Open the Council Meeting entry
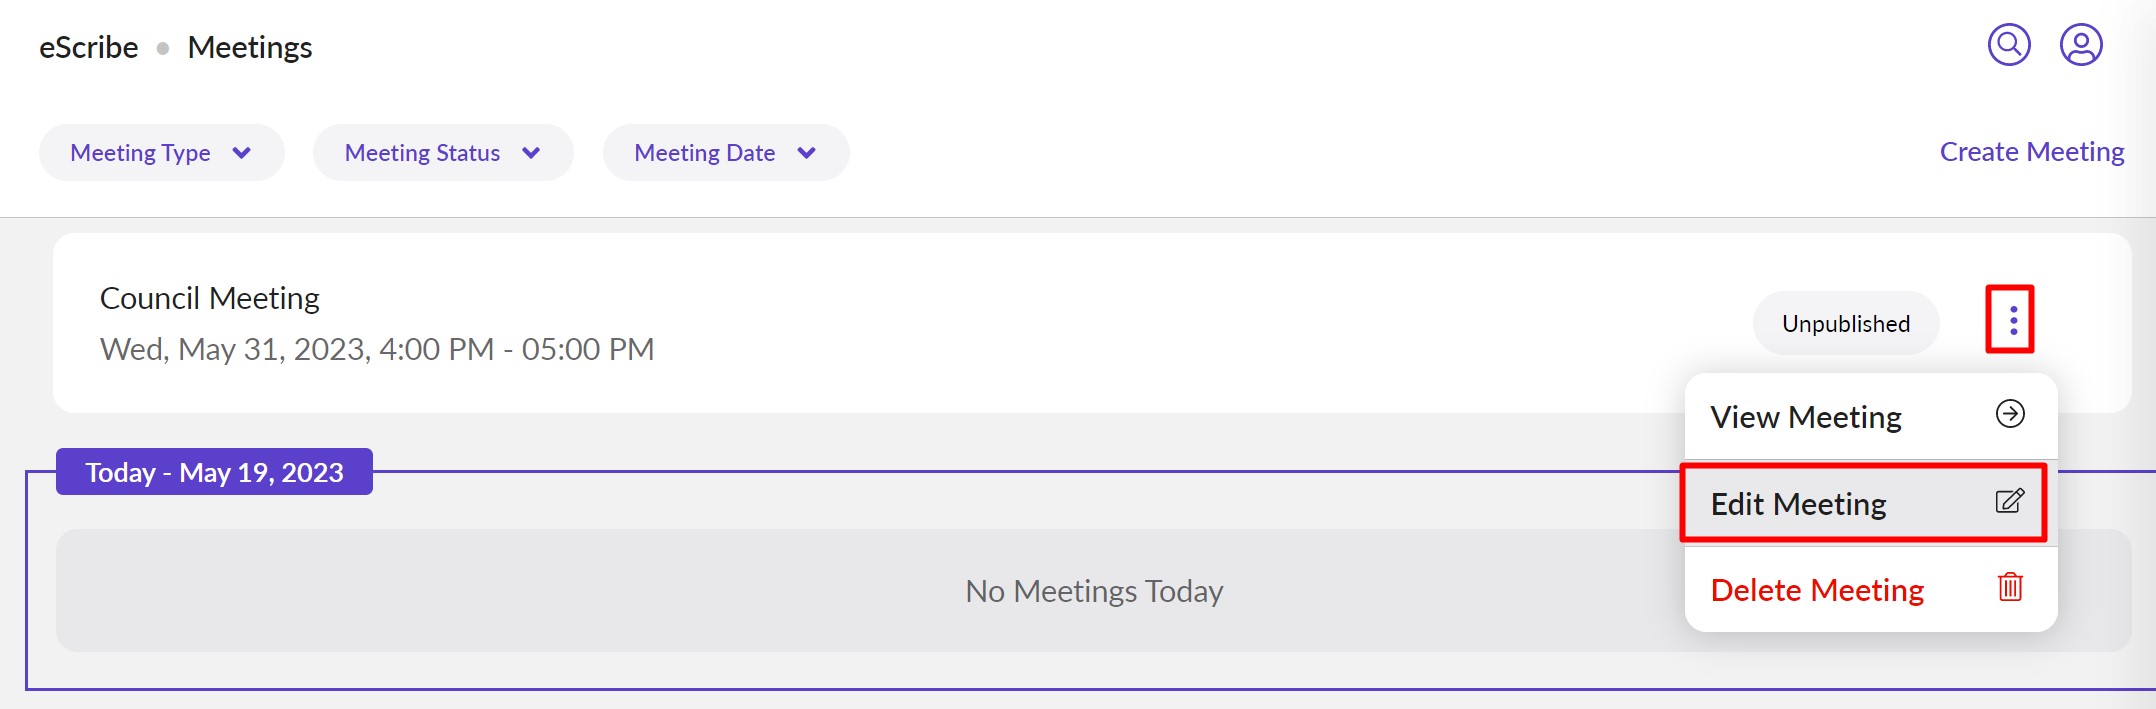Viewport: 2156px width, 709px height. click(209, 297)
